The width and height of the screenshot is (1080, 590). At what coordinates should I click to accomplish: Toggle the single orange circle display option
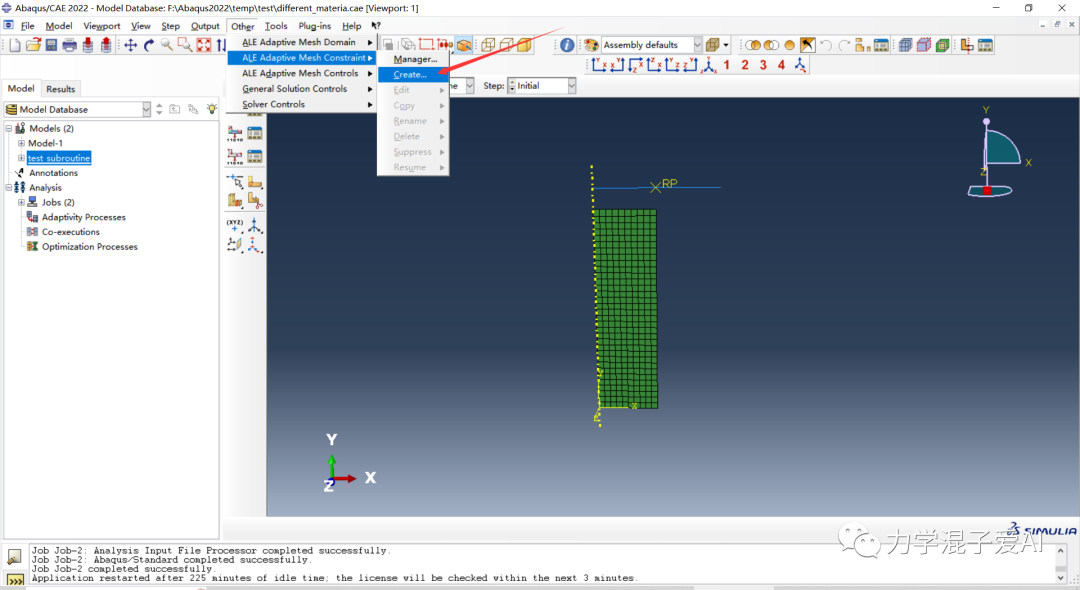(x=789, y=45)
